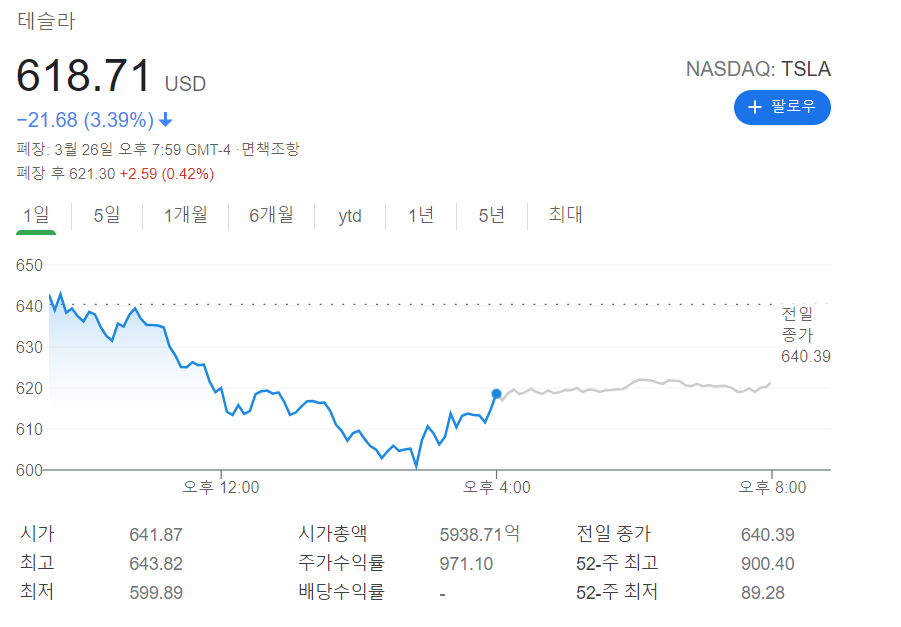
Task: Open the 면책조항 disclaimer link
Action: click(x=270, y=149)
